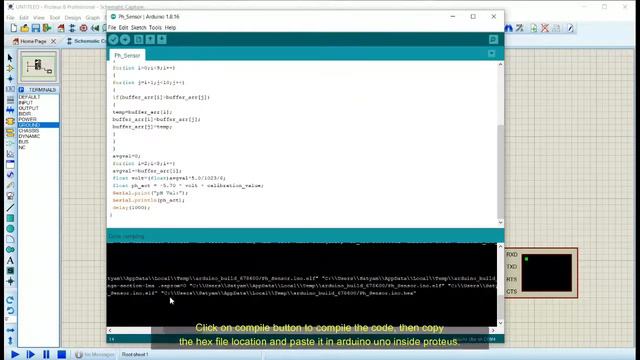Select Proteus 2D circle drawing tool
The height and width of the screenshot is (360, 640).
[10, 229]
